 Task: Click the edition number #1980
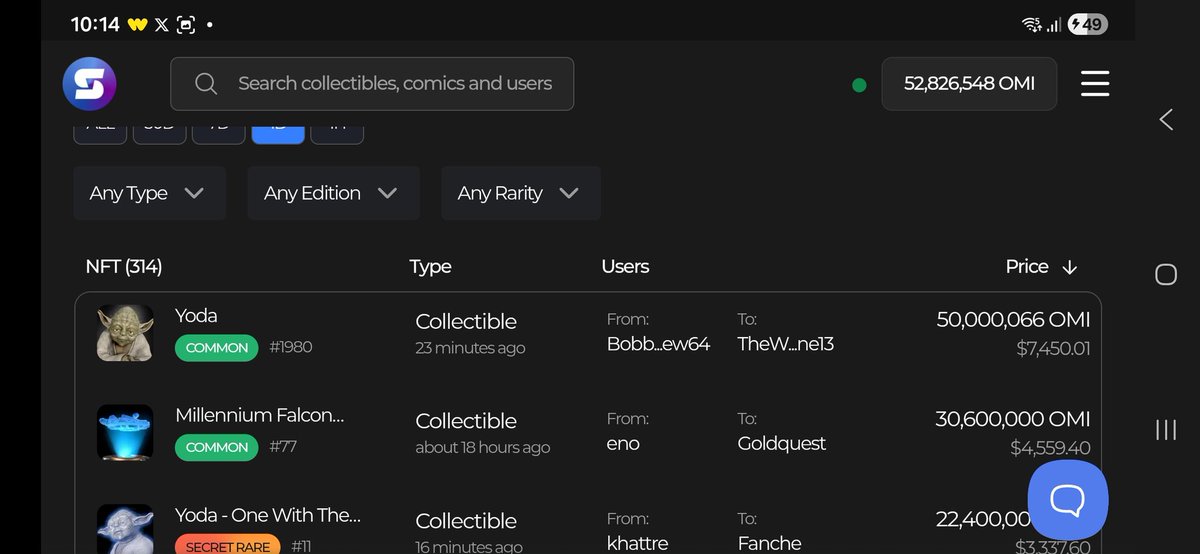(291, 348)
